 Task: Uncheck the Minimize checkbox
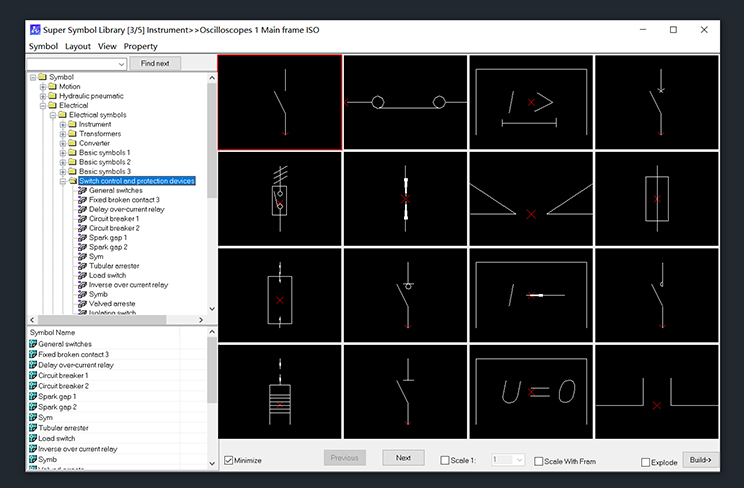point(229,460)
